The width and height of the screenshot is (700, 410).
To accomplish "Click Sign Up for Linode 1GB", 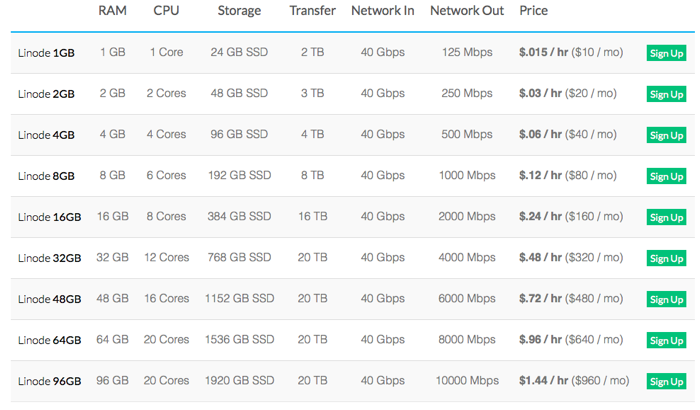I will (666, 53).
